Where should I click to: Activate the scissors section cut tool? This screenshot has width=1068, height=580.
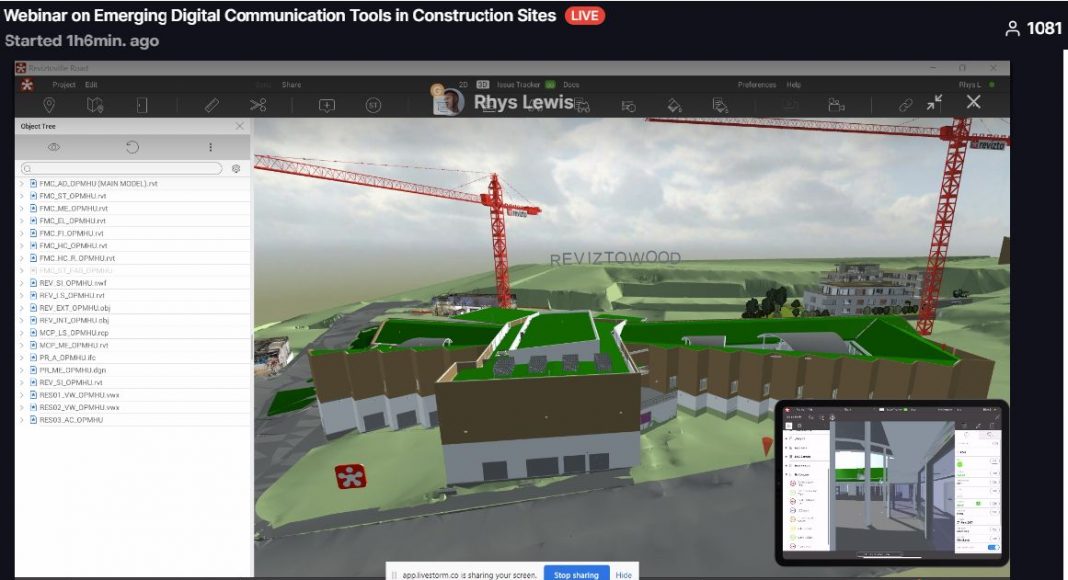[258, 104]
